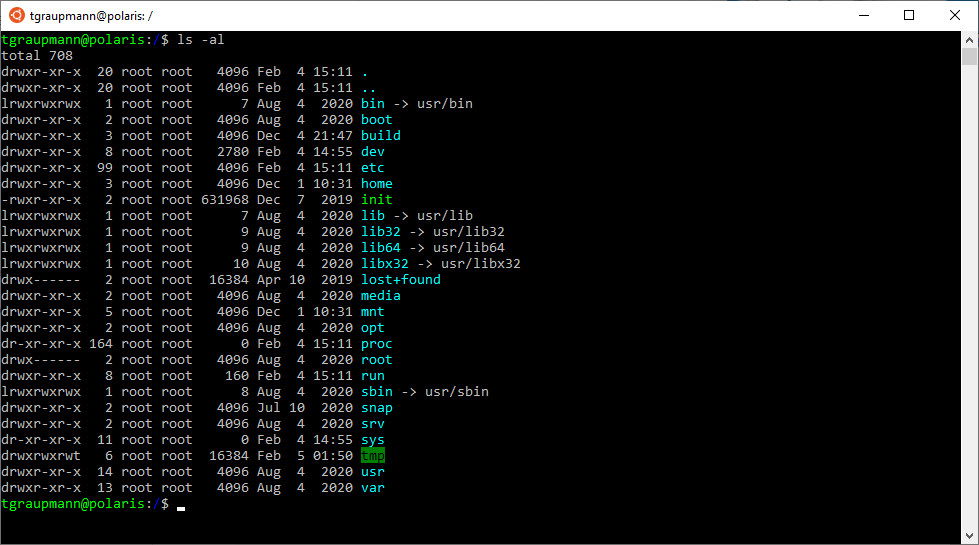Screen dimensions: 979x545
Task: Click the 'libx32' symlink name
Action: pyautogui.click(x=385, y=263)
